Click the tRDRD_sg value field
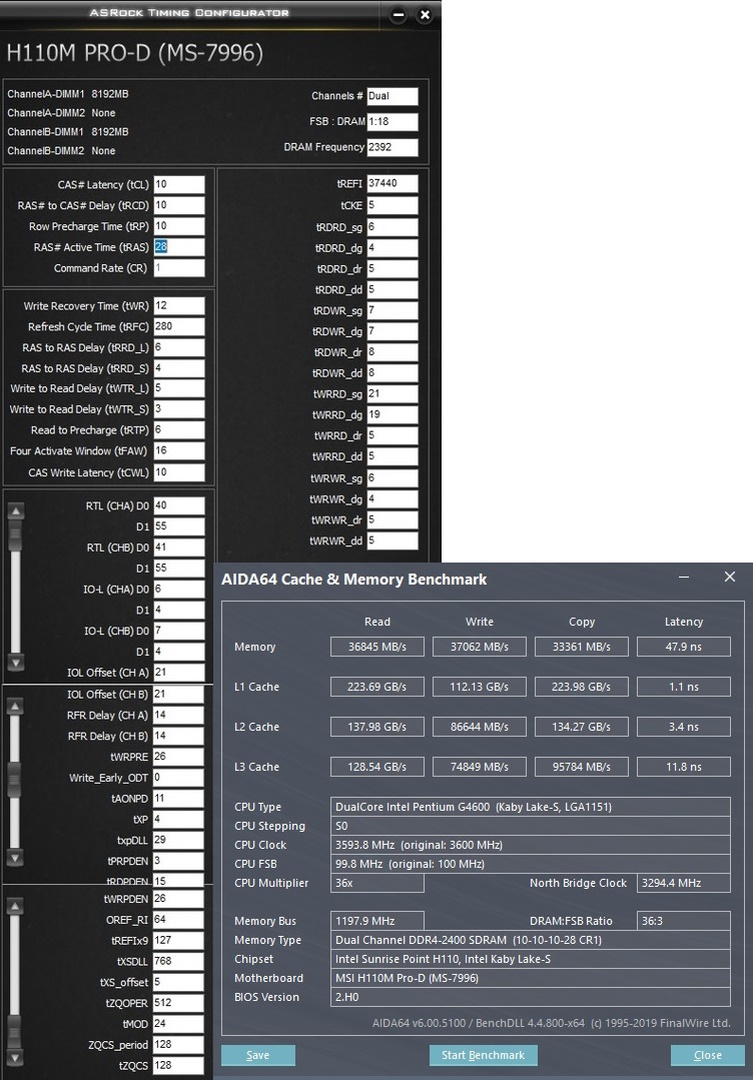This screenshot has width=756, height=1080. 392,227
